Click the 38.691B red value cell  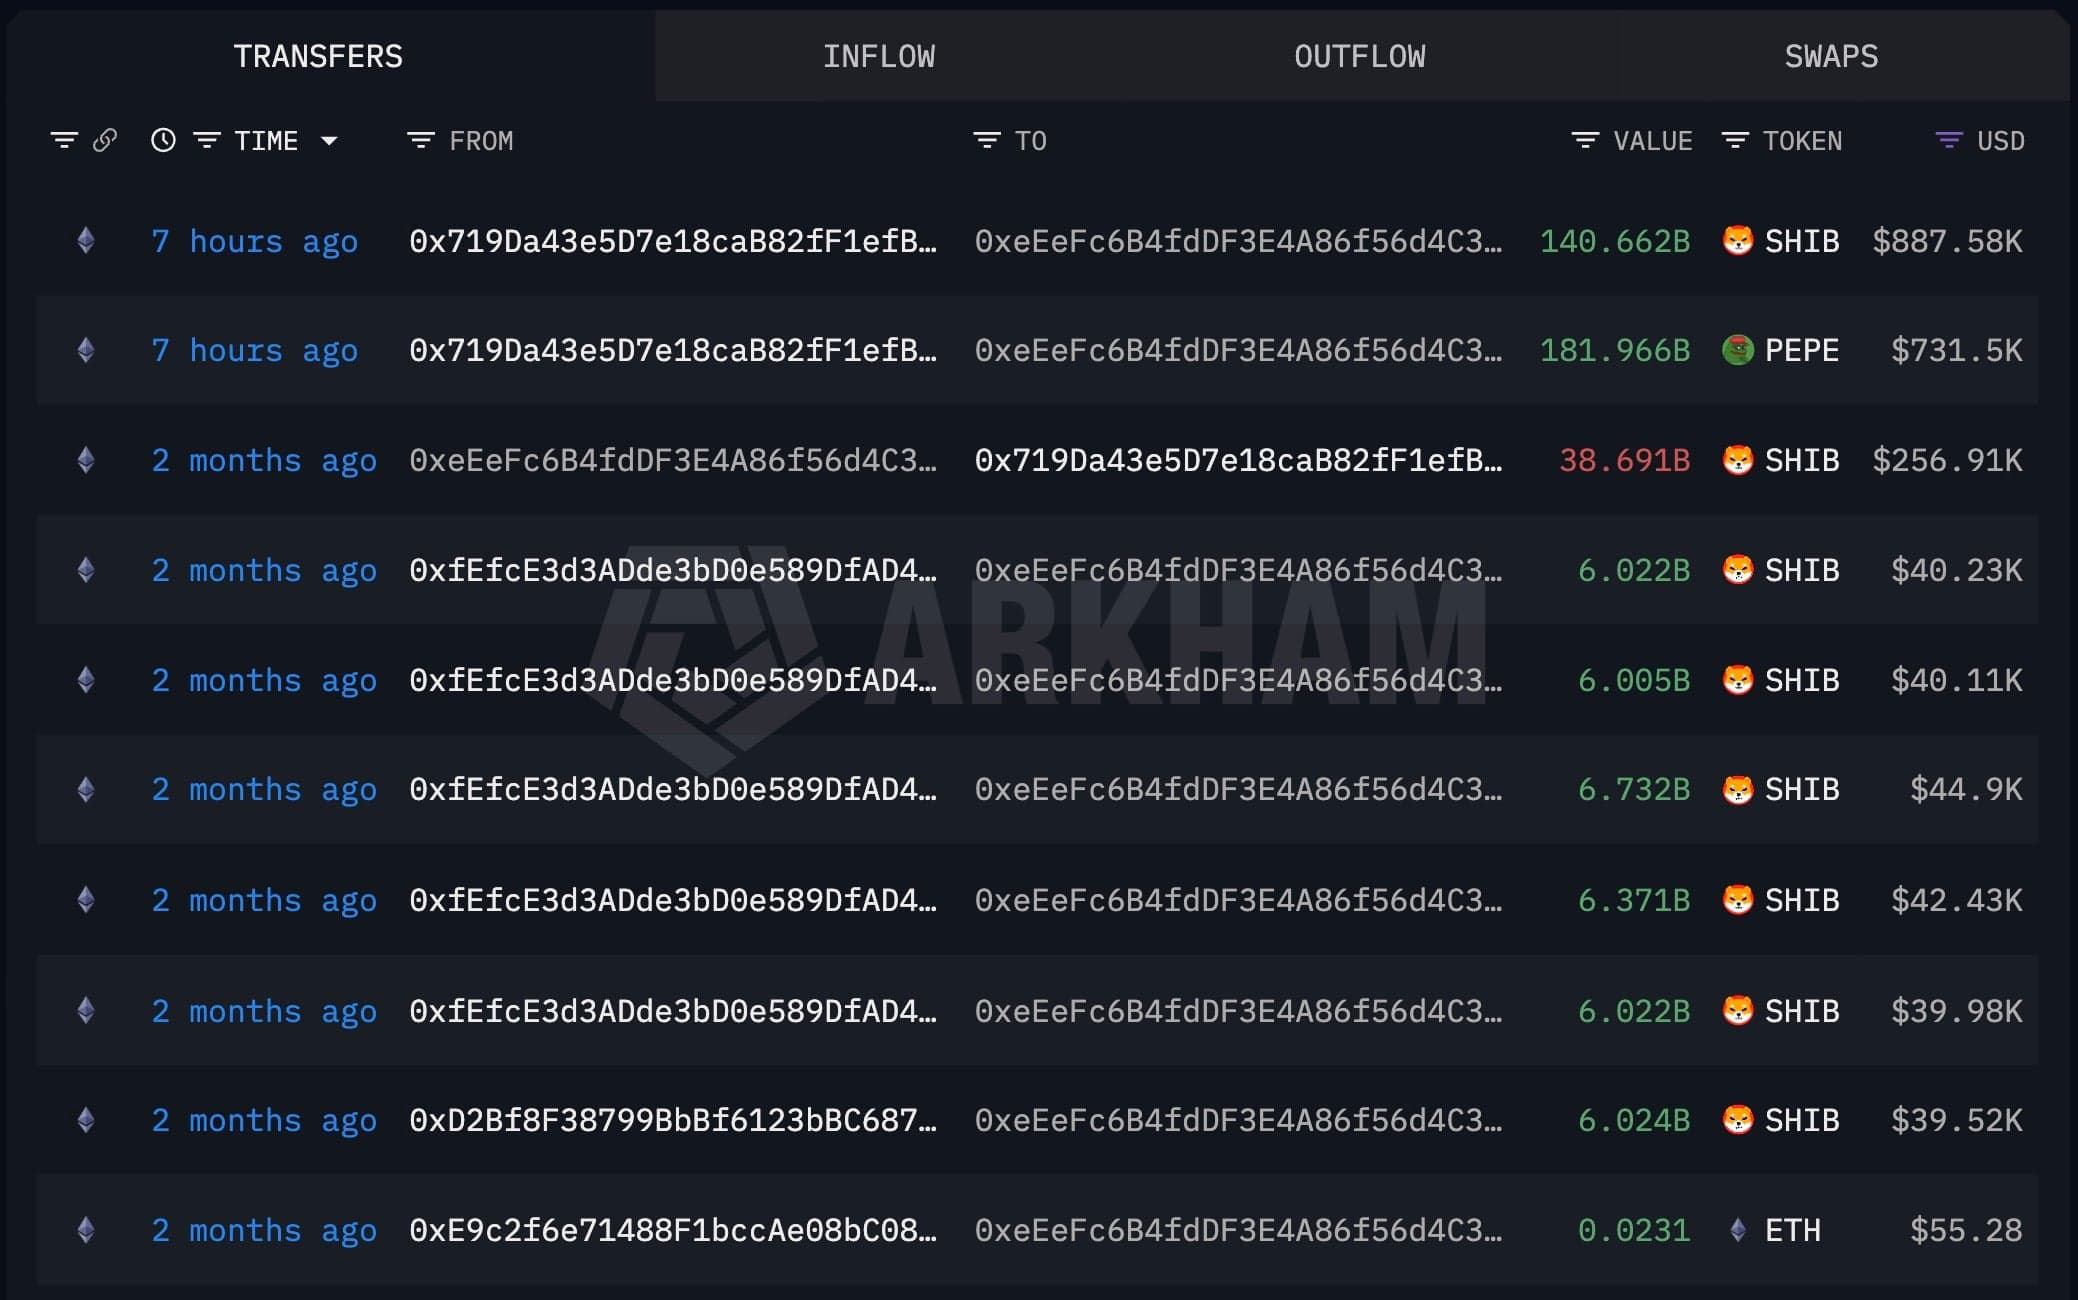tap(1624, 460)
